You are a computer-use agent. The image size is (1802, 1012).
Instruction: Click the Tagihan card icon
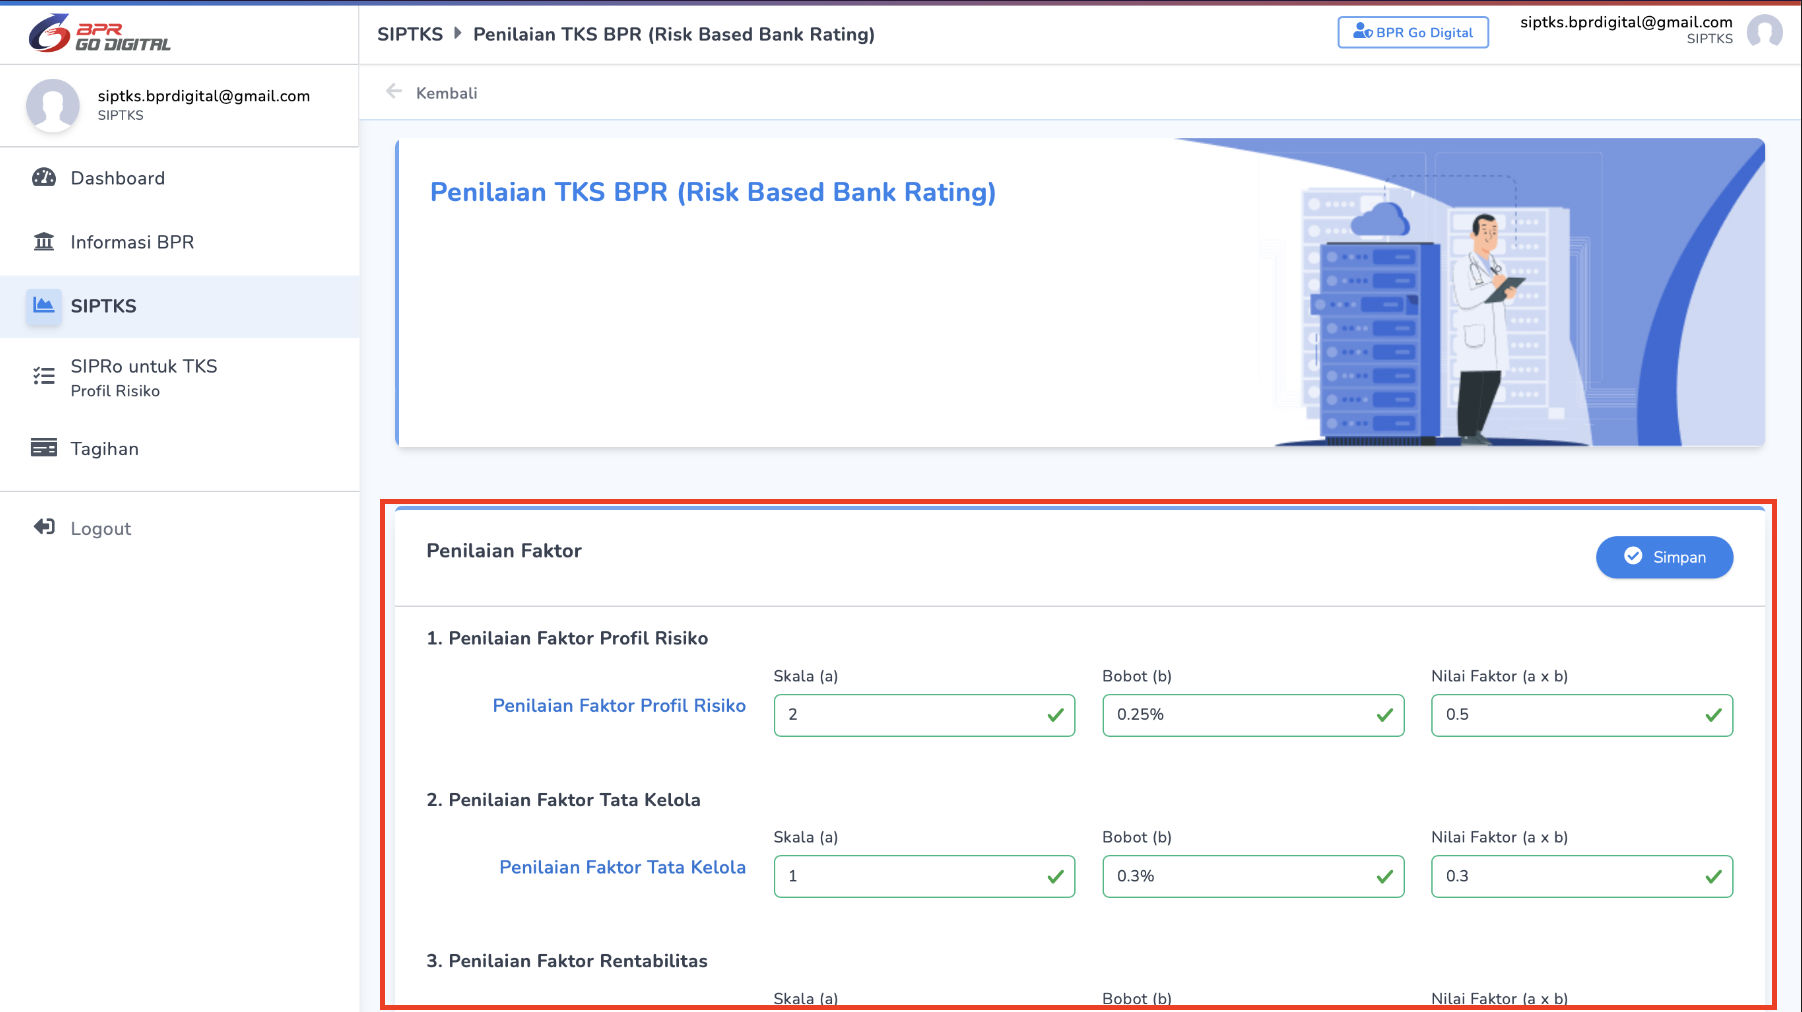(x=44, y=447)
